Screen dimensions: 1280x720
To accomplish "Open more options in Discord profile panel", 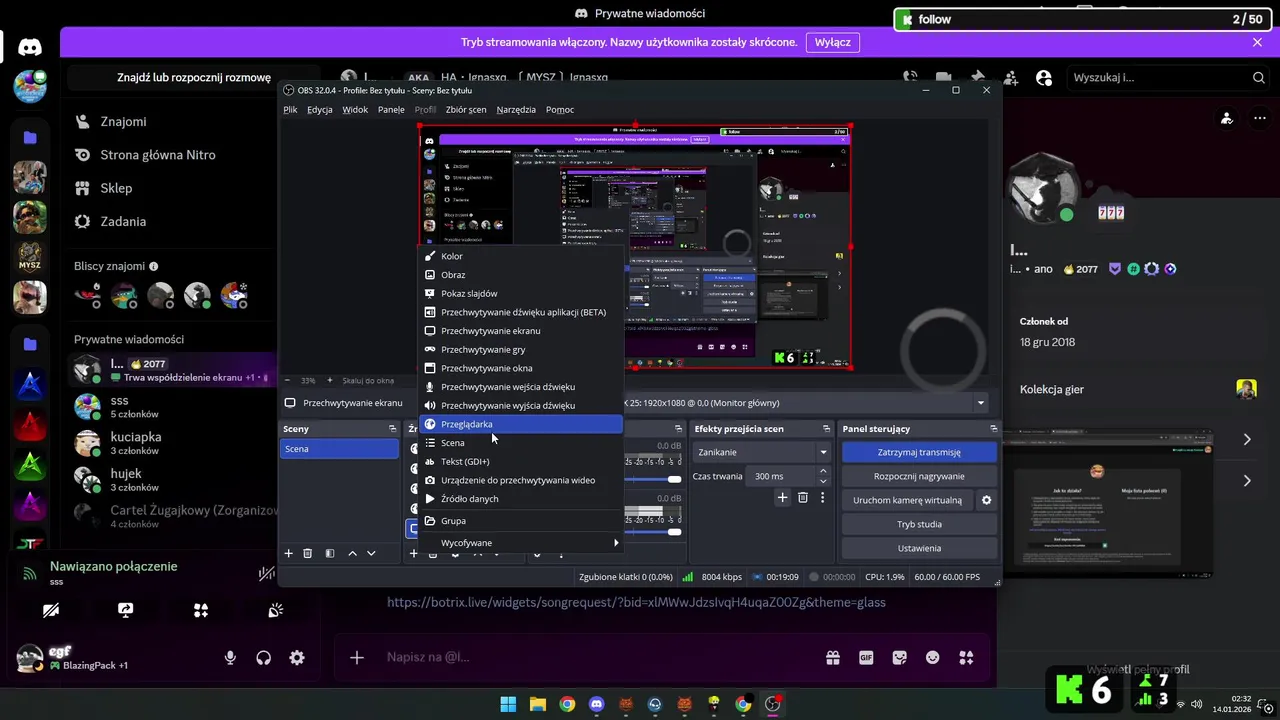I will (1259, 118).
